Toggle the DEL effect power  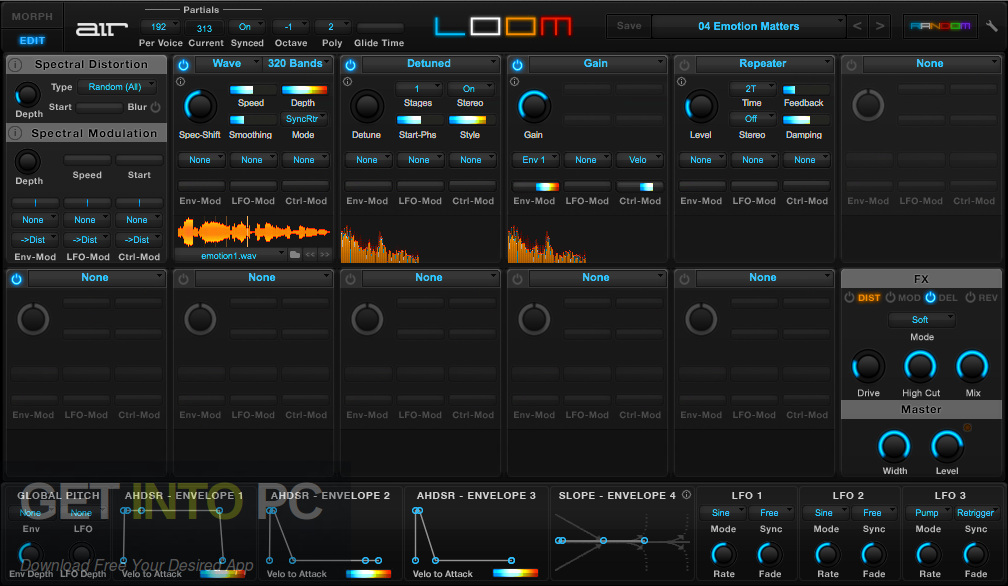[930, 297]
